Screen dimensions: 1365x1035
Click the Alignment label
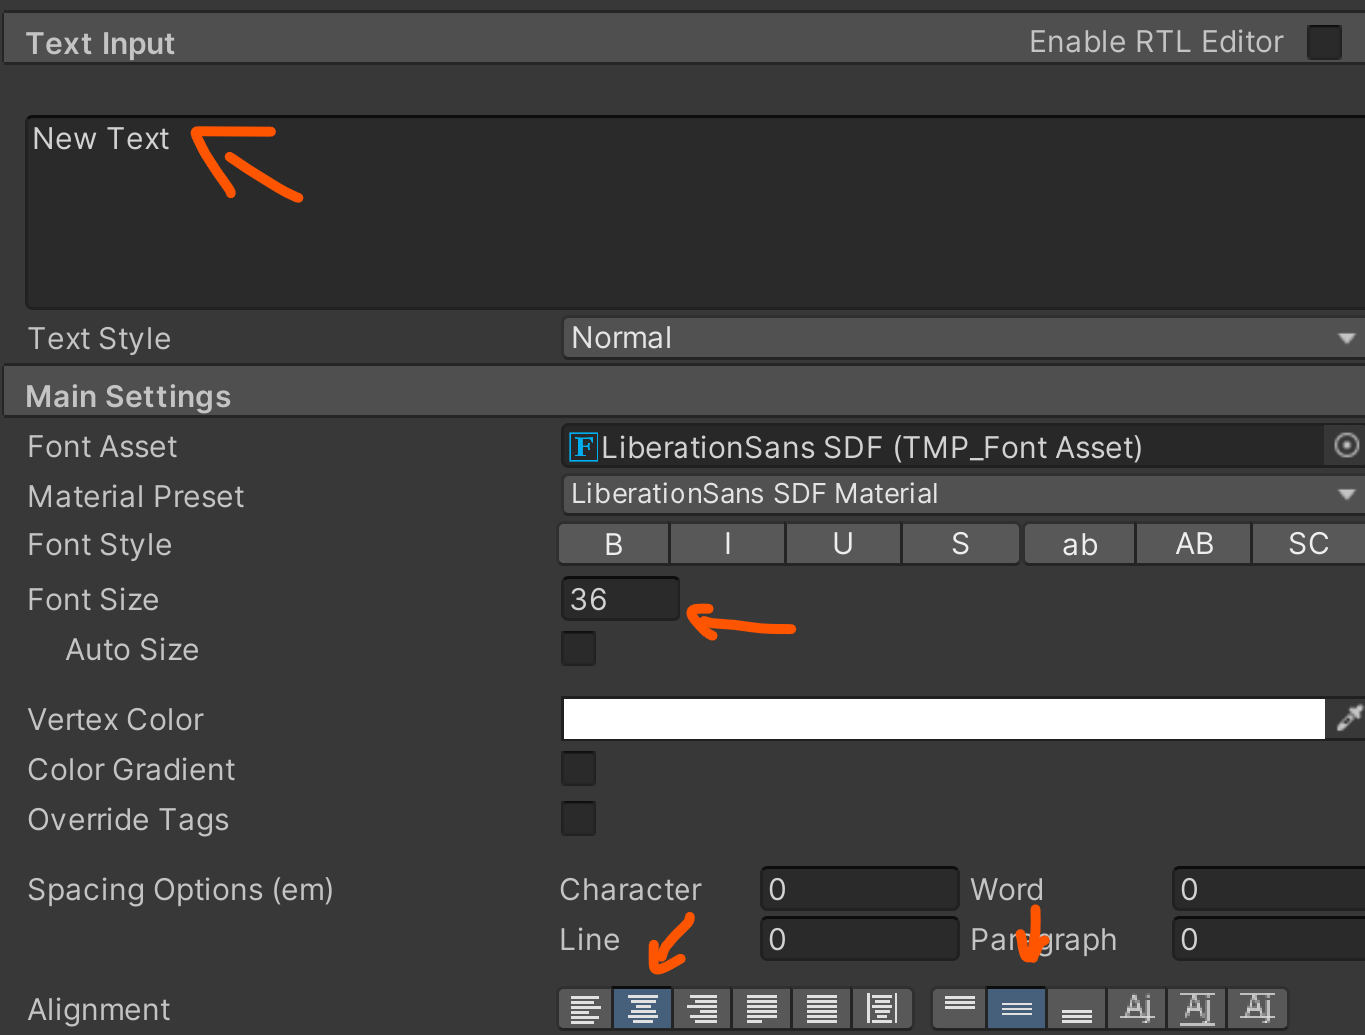pos(99,1010)
